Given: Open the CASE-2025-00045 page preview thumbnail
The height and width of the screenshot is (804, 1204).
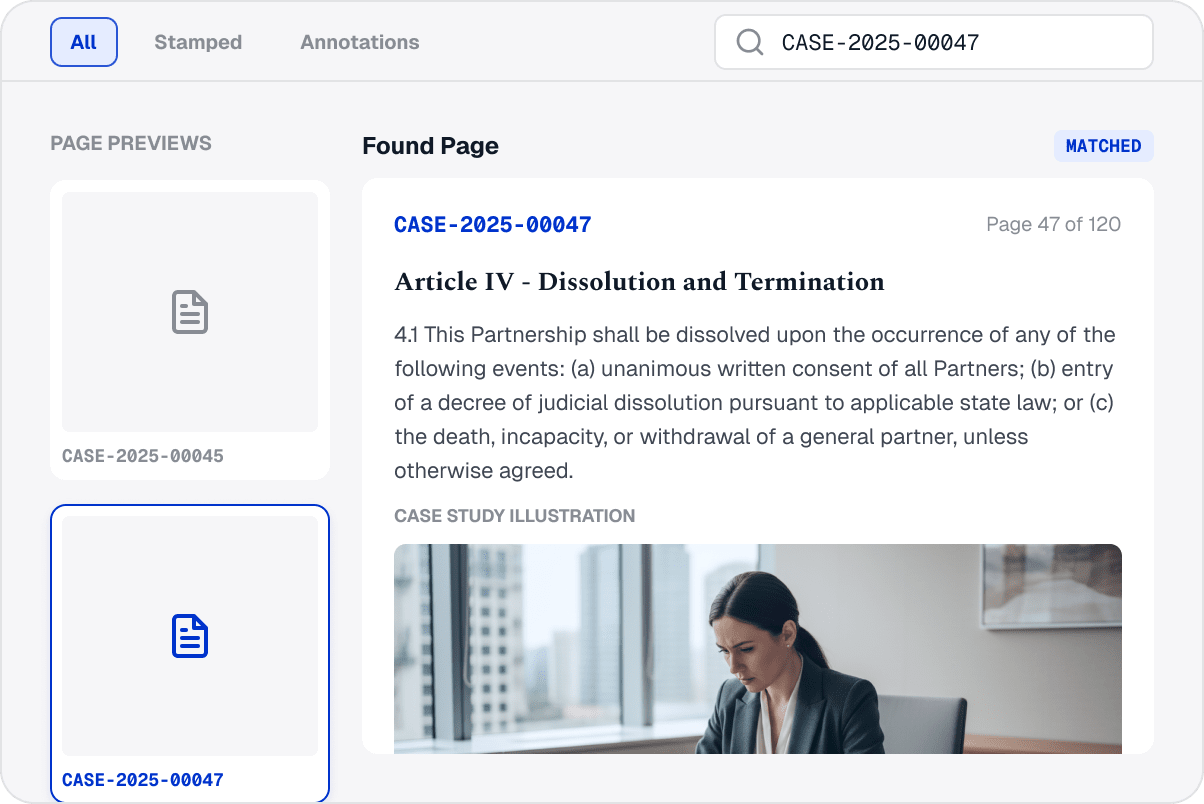Looking at the screenshot, I should pyautogui.click(x=190, y=330).
